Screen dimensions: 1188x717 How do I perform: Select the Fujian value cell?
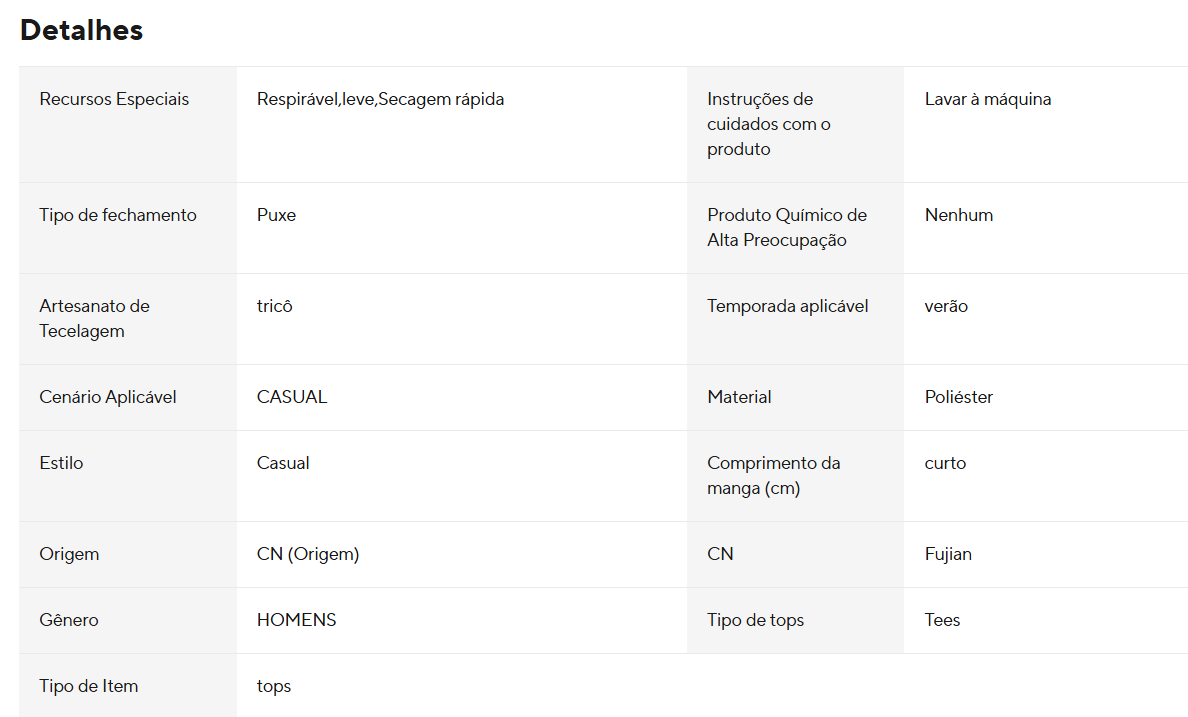click(x=948, y=555)
